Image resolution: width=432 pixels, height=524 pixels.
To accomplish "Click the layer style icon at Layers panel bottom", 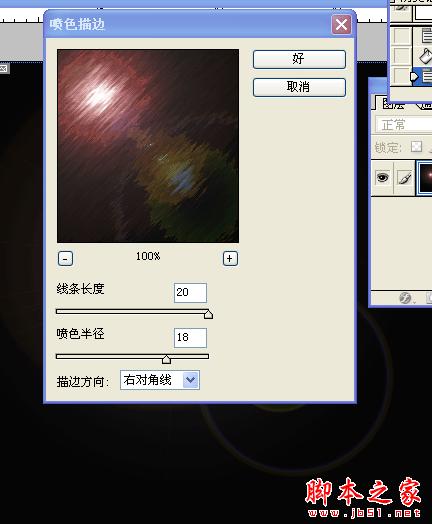I will 405,298.
